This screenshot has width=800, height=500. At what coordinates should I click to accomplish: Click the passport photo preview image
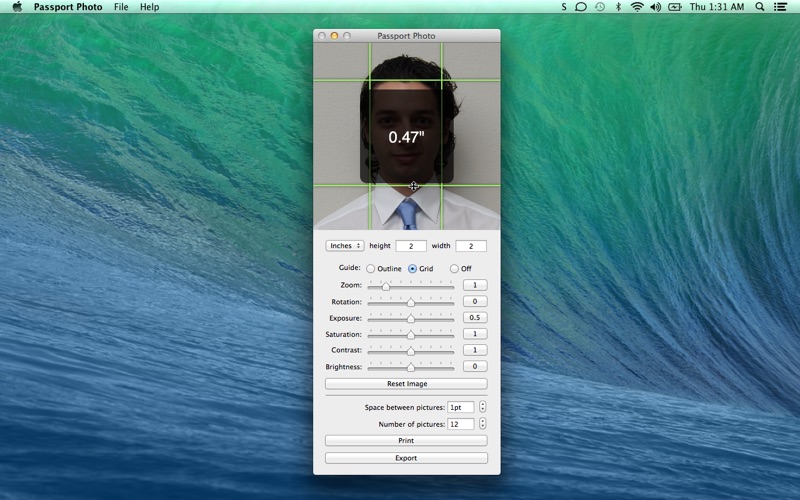pos(407,136)
